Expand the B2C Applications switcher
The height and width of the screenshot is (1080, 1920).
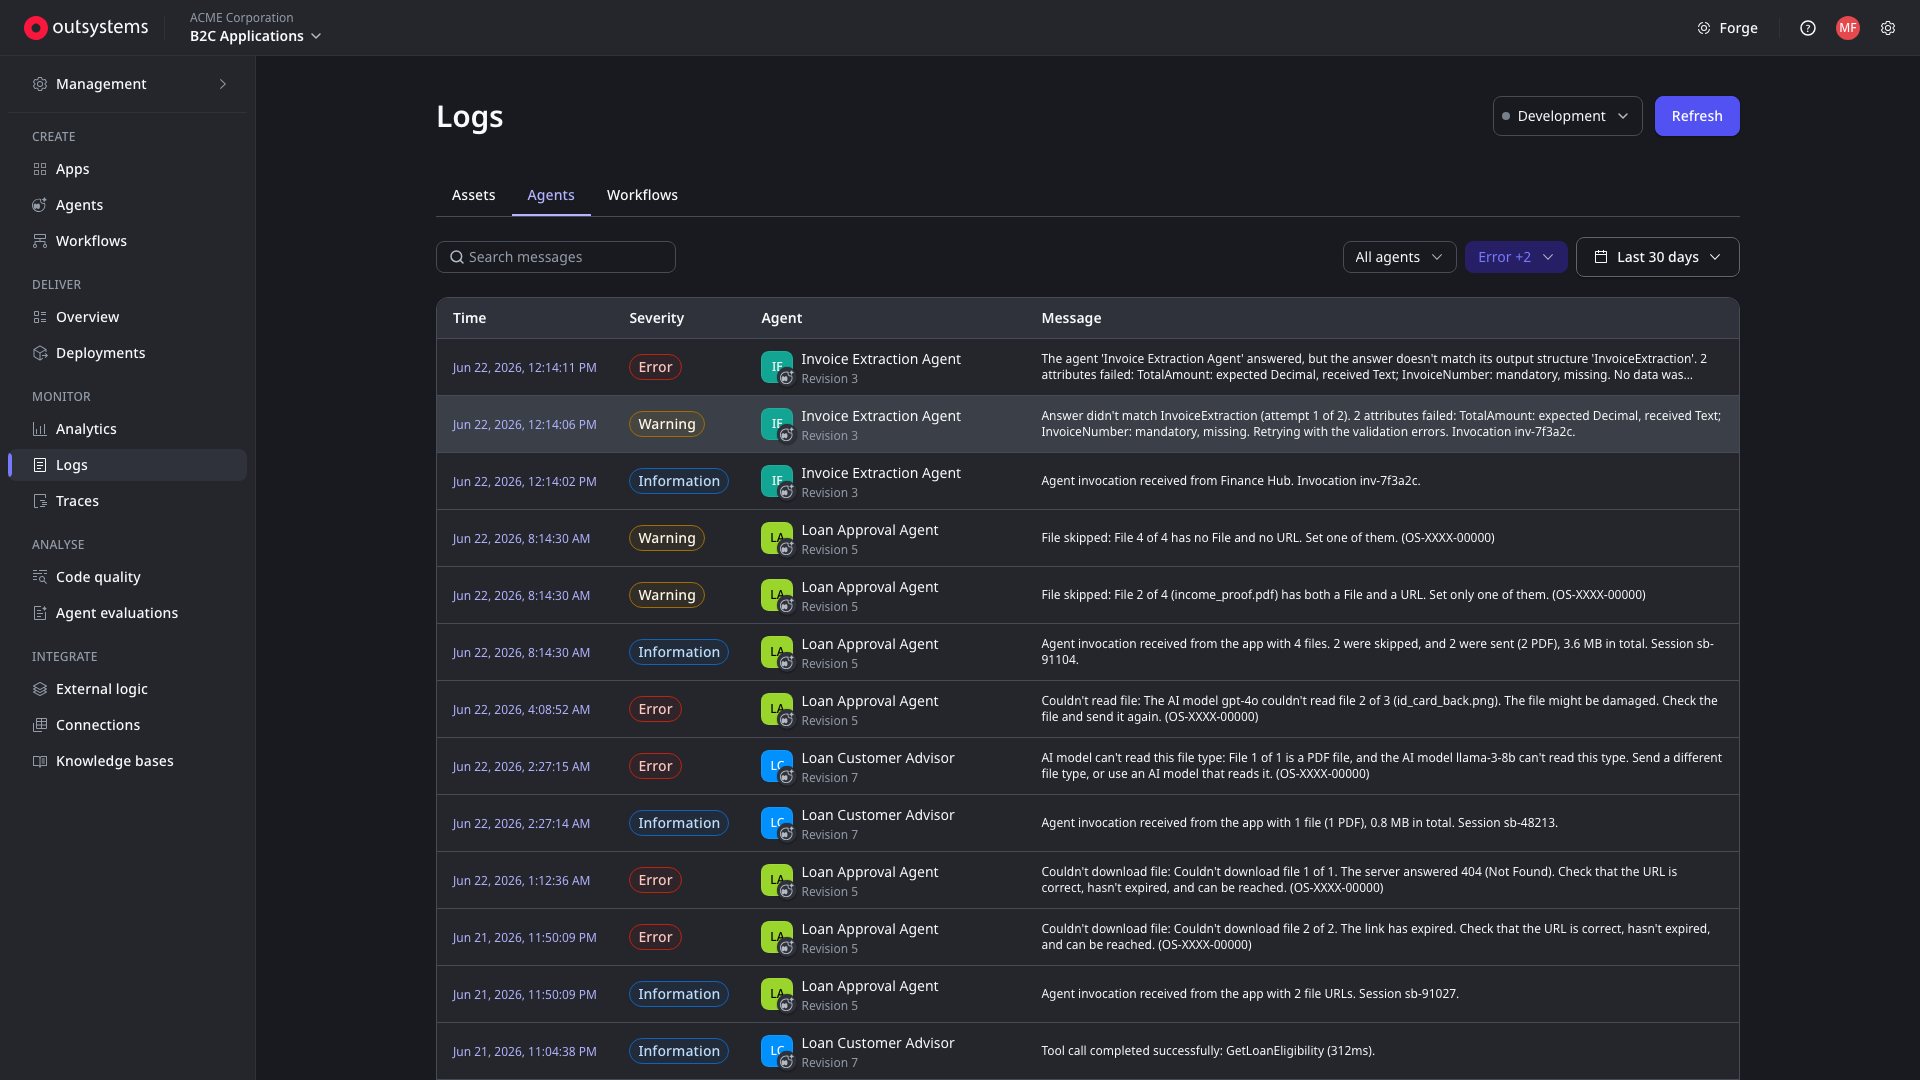point(256,36)
